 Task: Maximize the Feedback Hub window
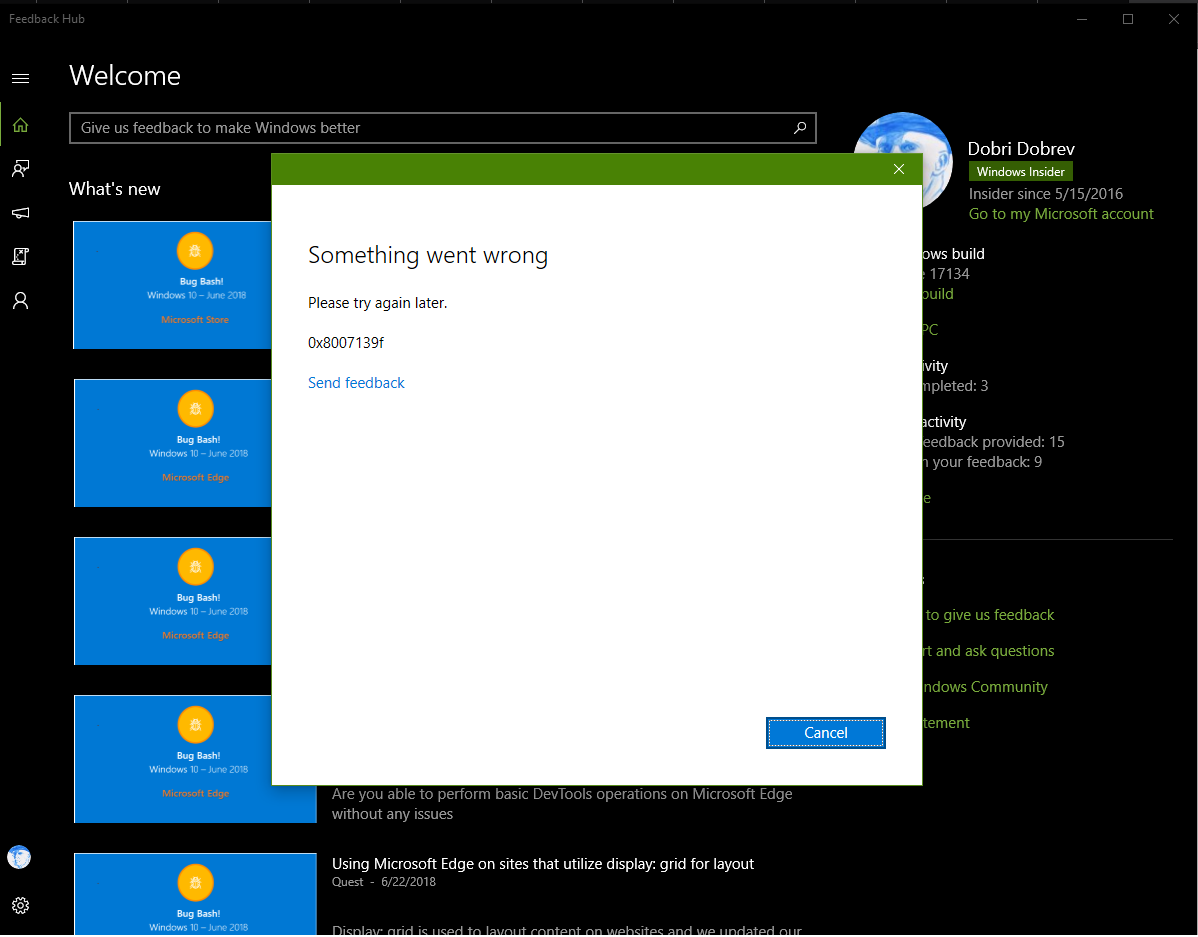tap(1128, 19)
